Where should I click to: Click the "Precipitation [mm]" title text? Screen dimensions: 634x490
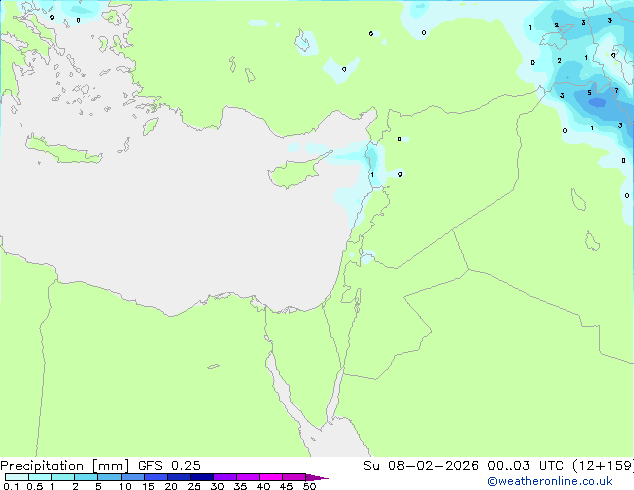64,466
